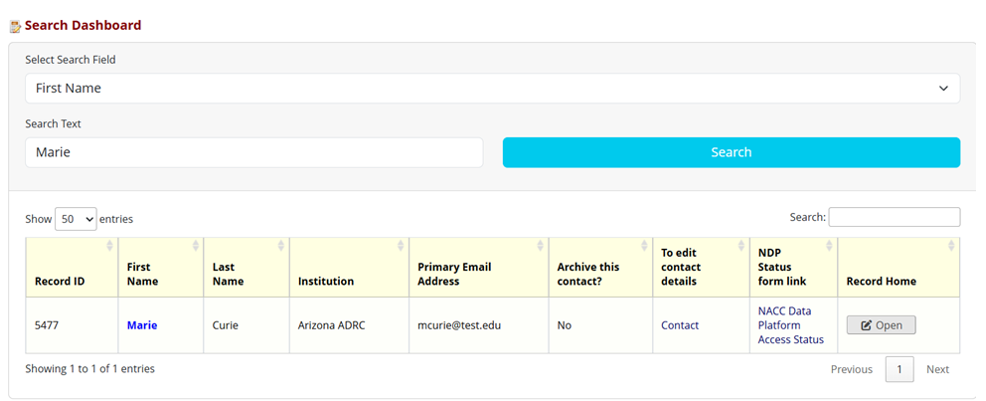The height and width of the screenshot is (401, 986).
Task: Sort by Primary Email Address column
Action: [x=479, y=268]
